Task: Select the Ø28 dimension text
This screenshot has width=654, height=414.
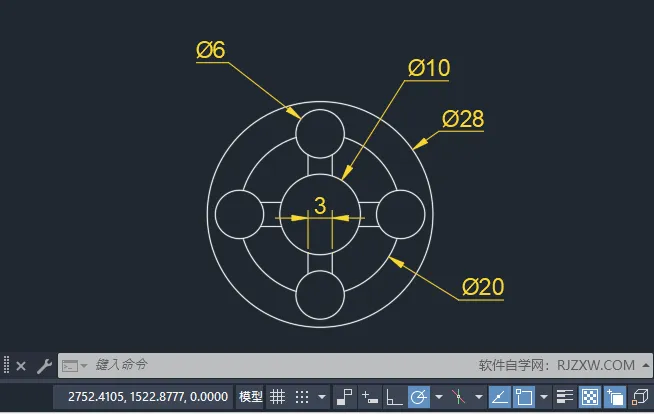Action: 463,119
